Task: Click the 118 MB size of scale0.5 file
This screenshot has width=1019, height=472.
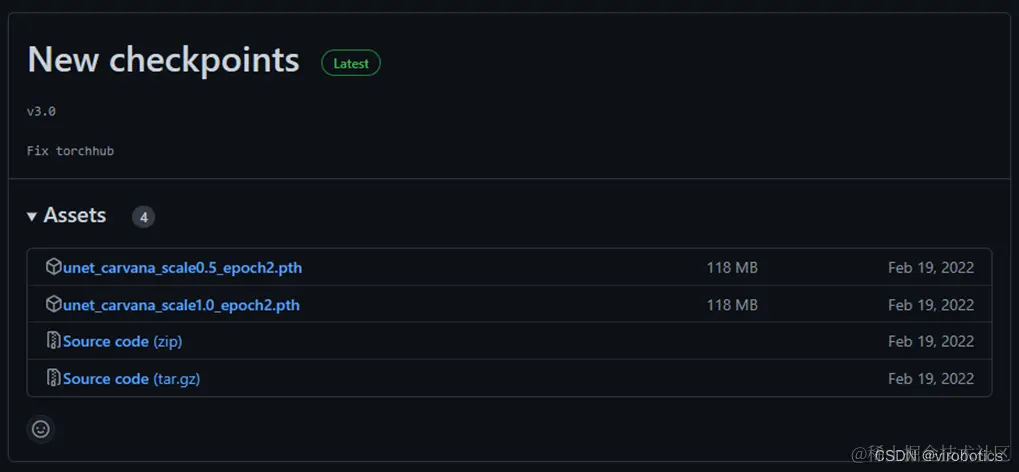Action: (x=732, y=268)
